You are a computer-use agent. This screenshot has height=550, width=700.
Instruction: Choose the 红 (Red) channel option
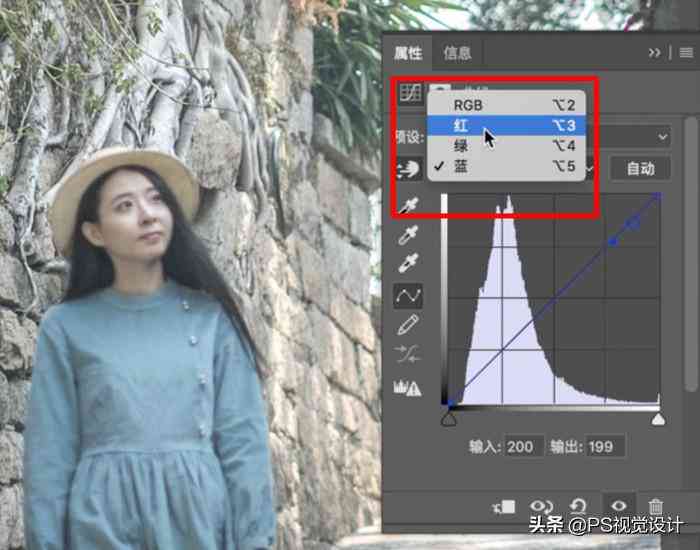pos(506,125)
